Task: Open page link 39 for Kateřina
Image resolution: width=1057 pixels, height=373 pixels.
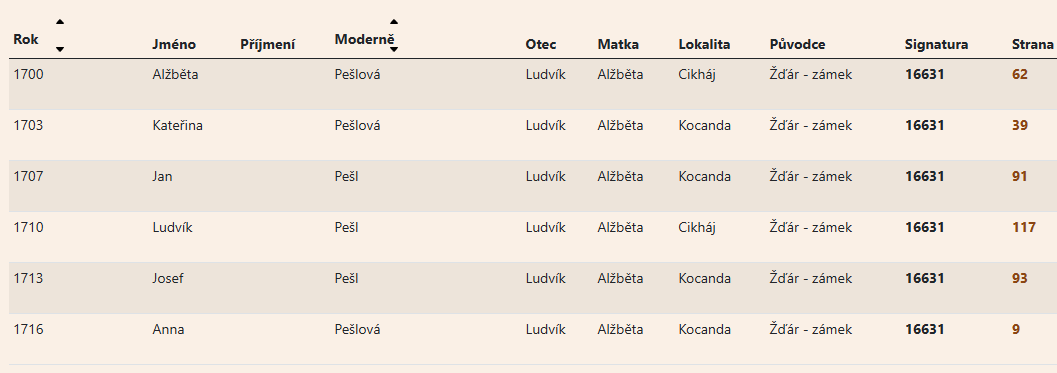Action: click(x=1020, y=125)
